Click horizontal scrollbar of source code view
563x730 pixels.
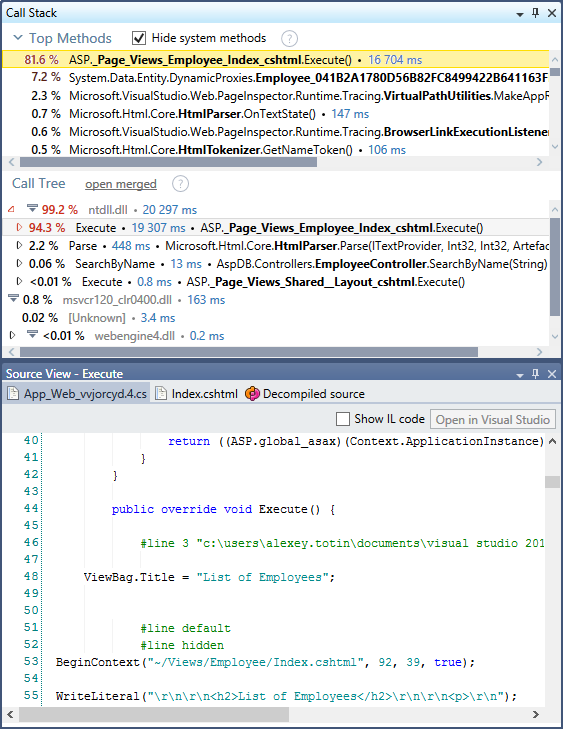coord(154,714)
